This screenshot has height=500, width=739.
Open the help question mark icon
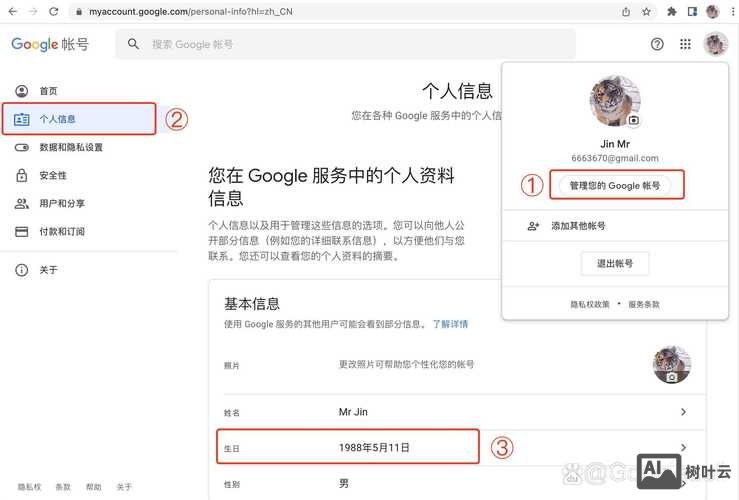click(657, 44)
